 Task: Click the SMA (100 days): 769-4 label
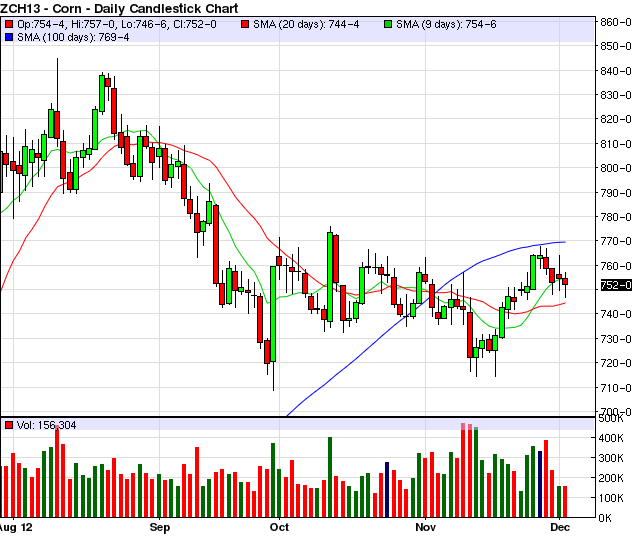[73, 38]
